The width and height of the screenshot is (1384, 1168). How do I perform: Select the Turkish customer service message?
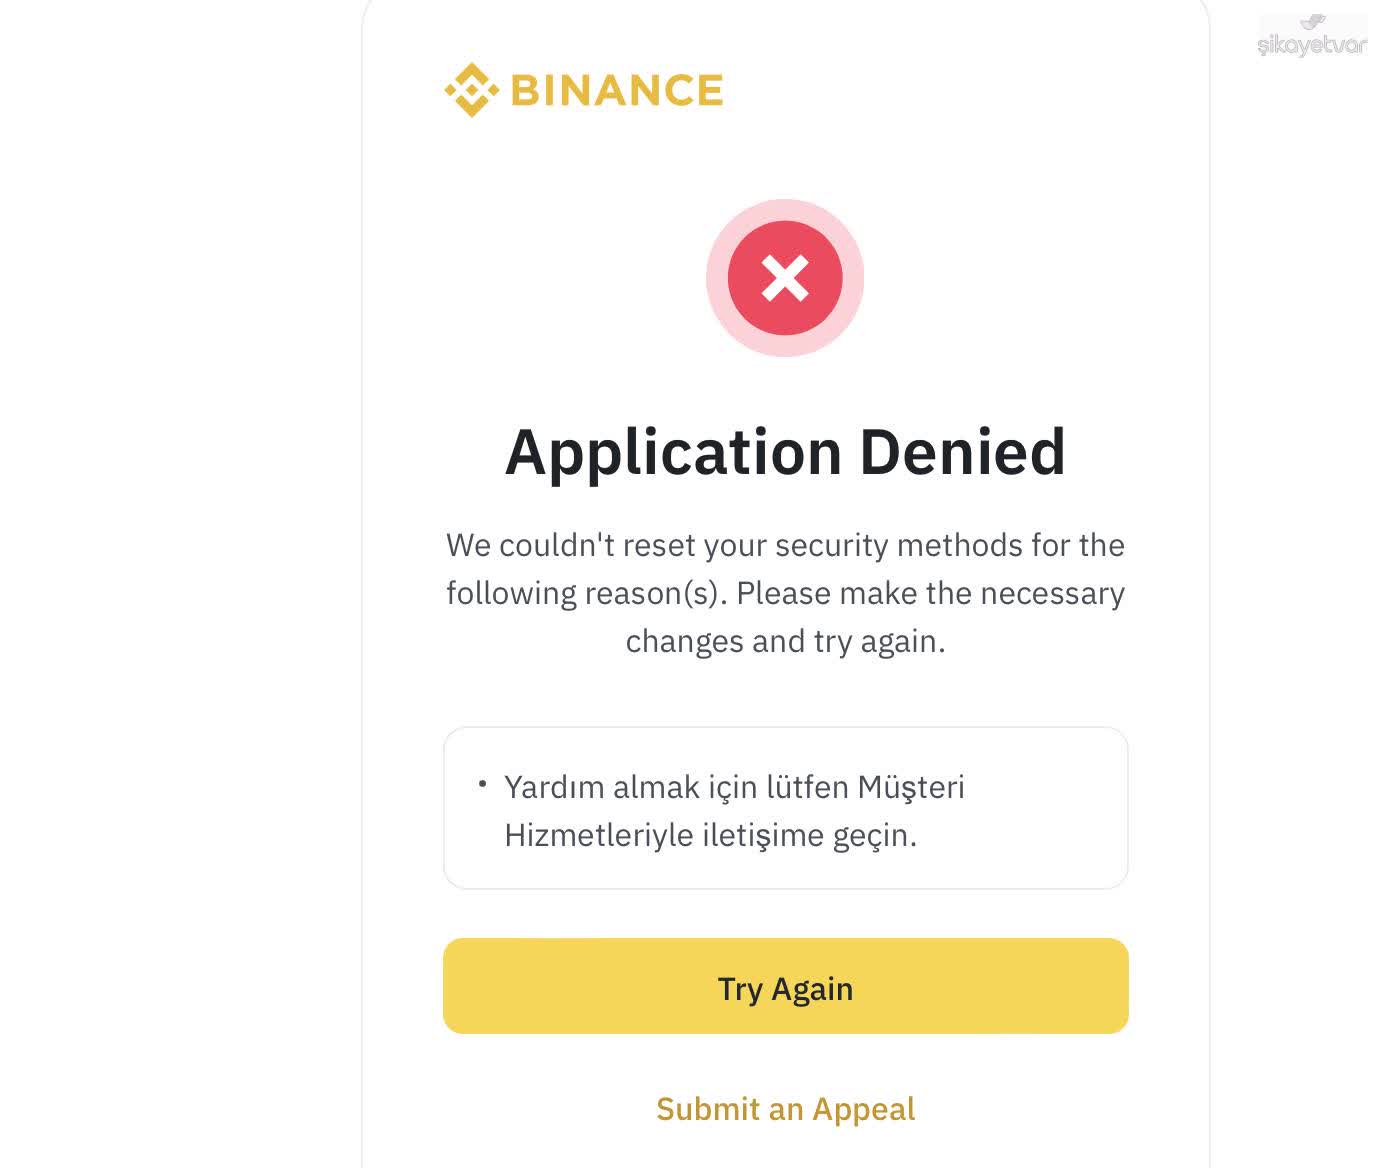pos(735,808)
